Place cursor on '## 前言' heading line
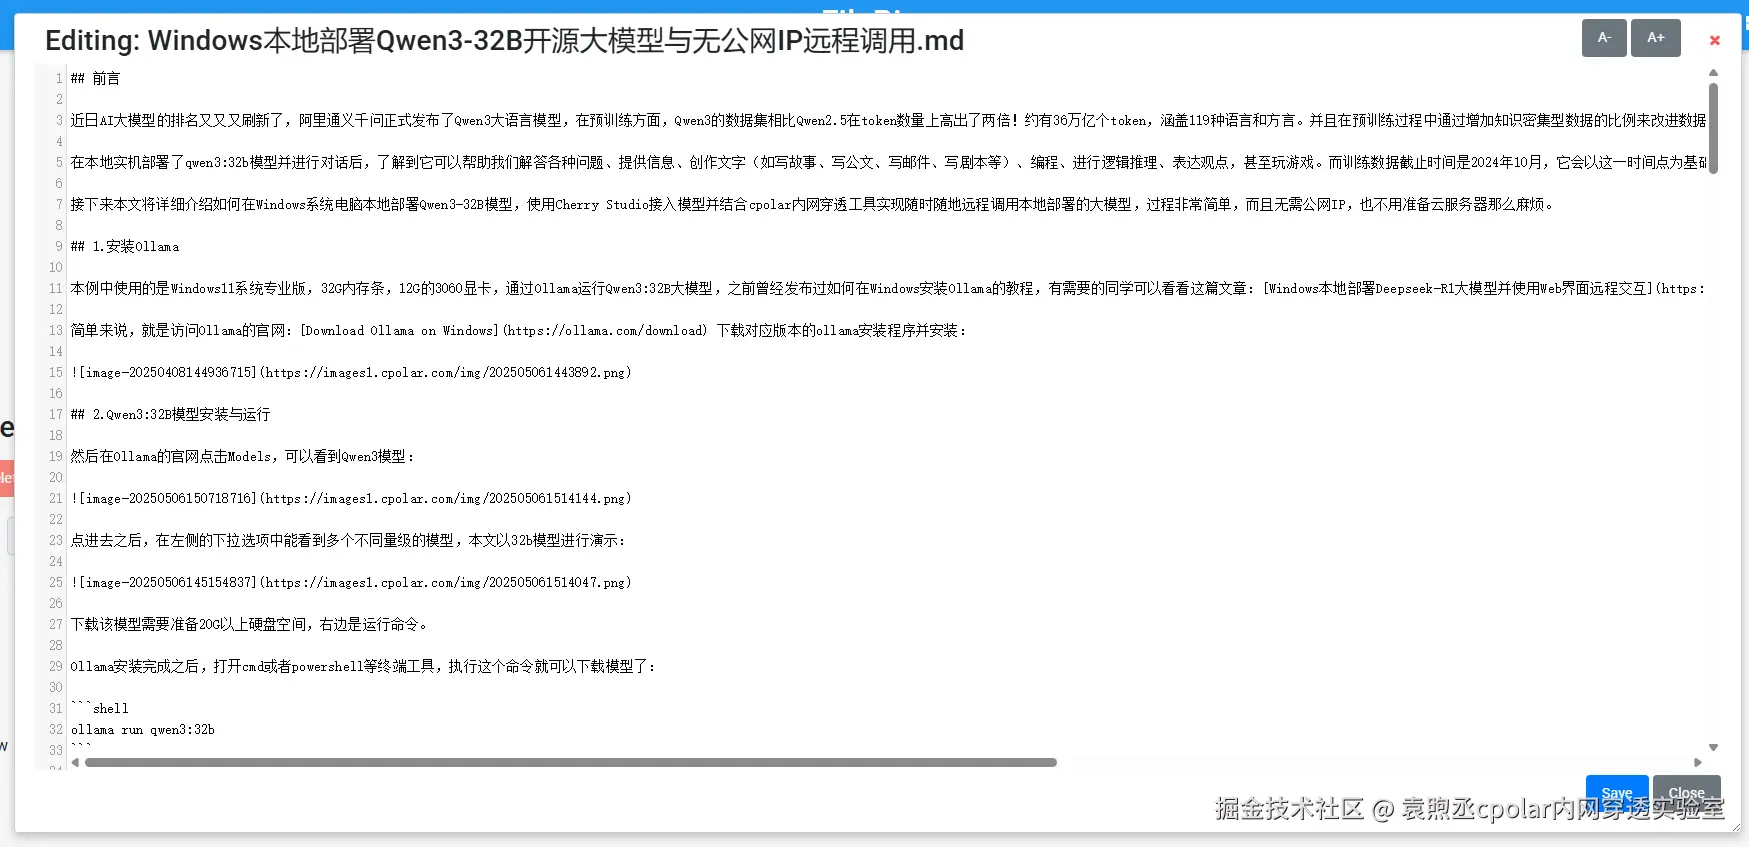This screenshot has height=847, width=1749. (x=96, y=78)
